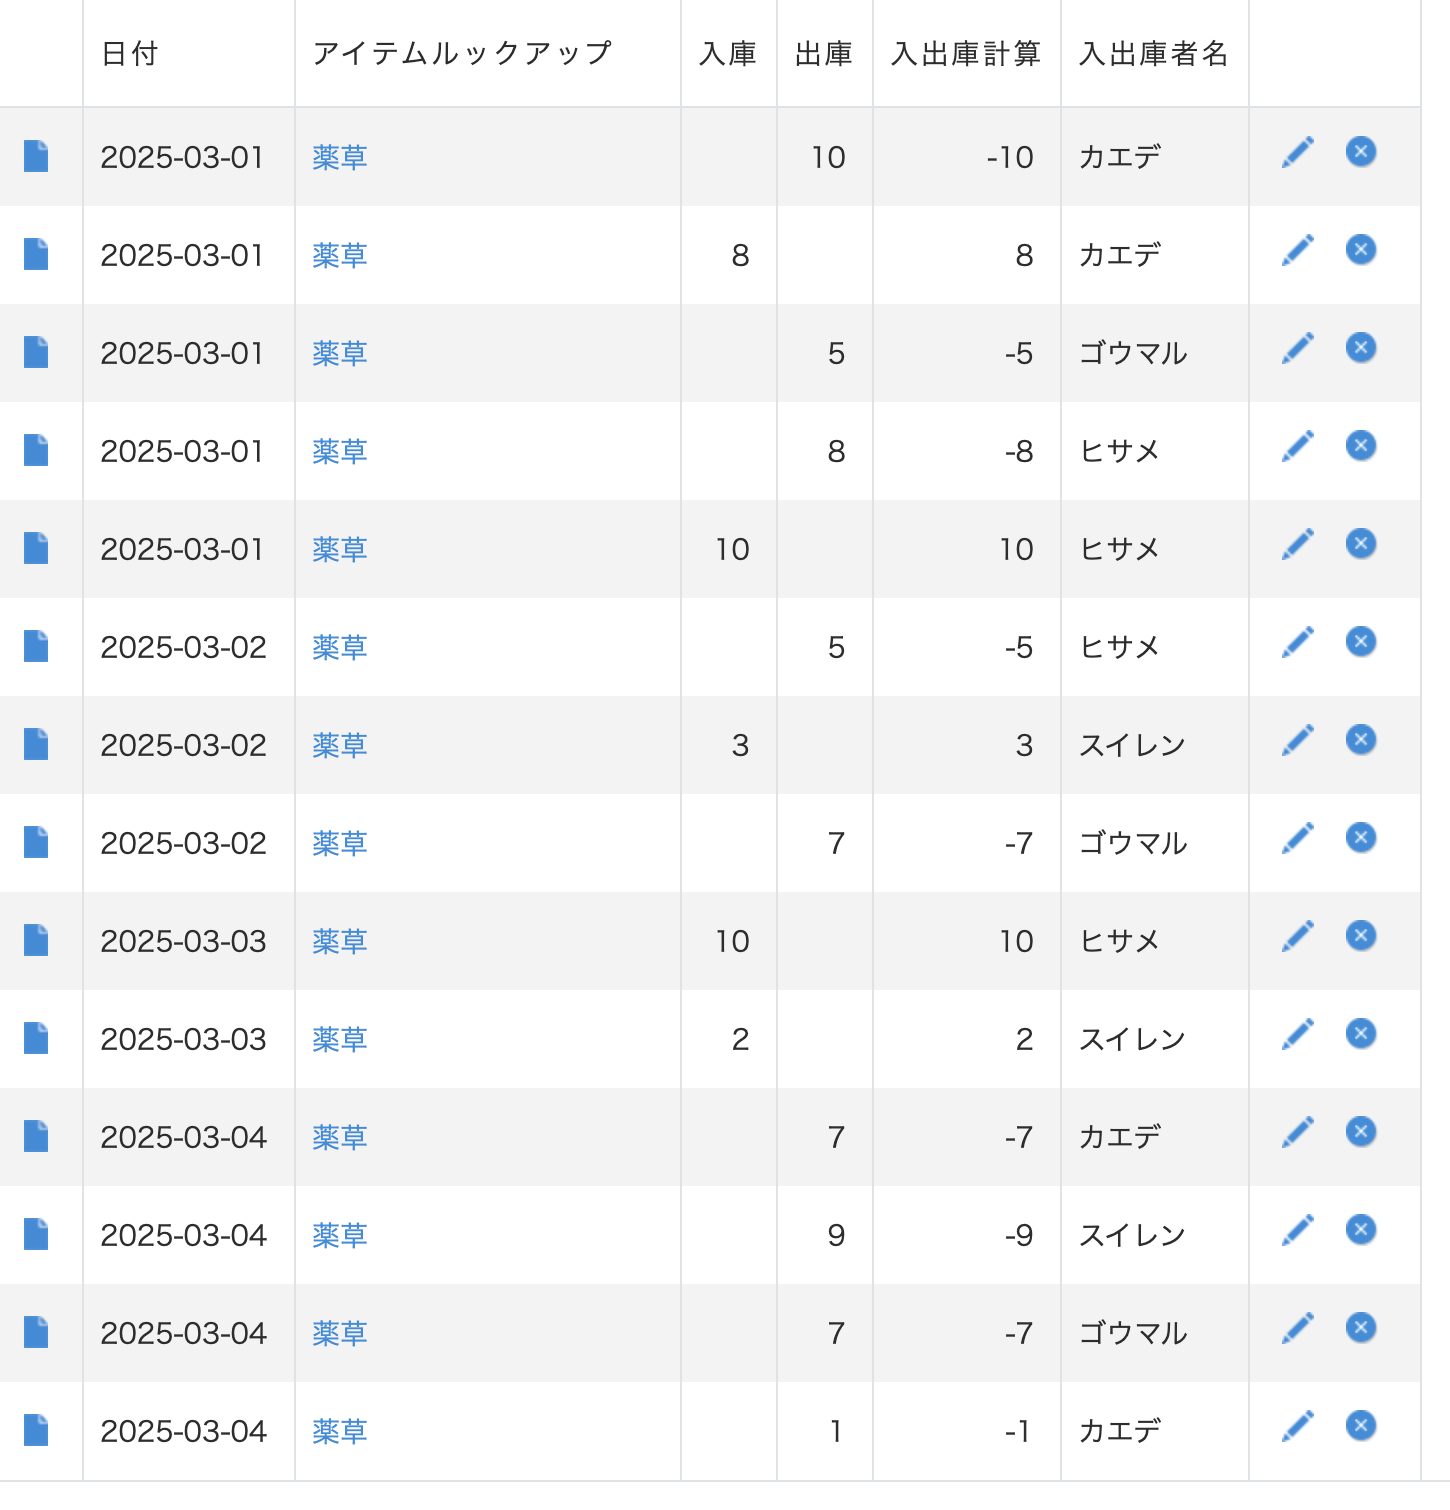Edit the 2025-03-01 ヒサメ -8 record
The image size is (1450, 1510).
tap(1297, 447)
